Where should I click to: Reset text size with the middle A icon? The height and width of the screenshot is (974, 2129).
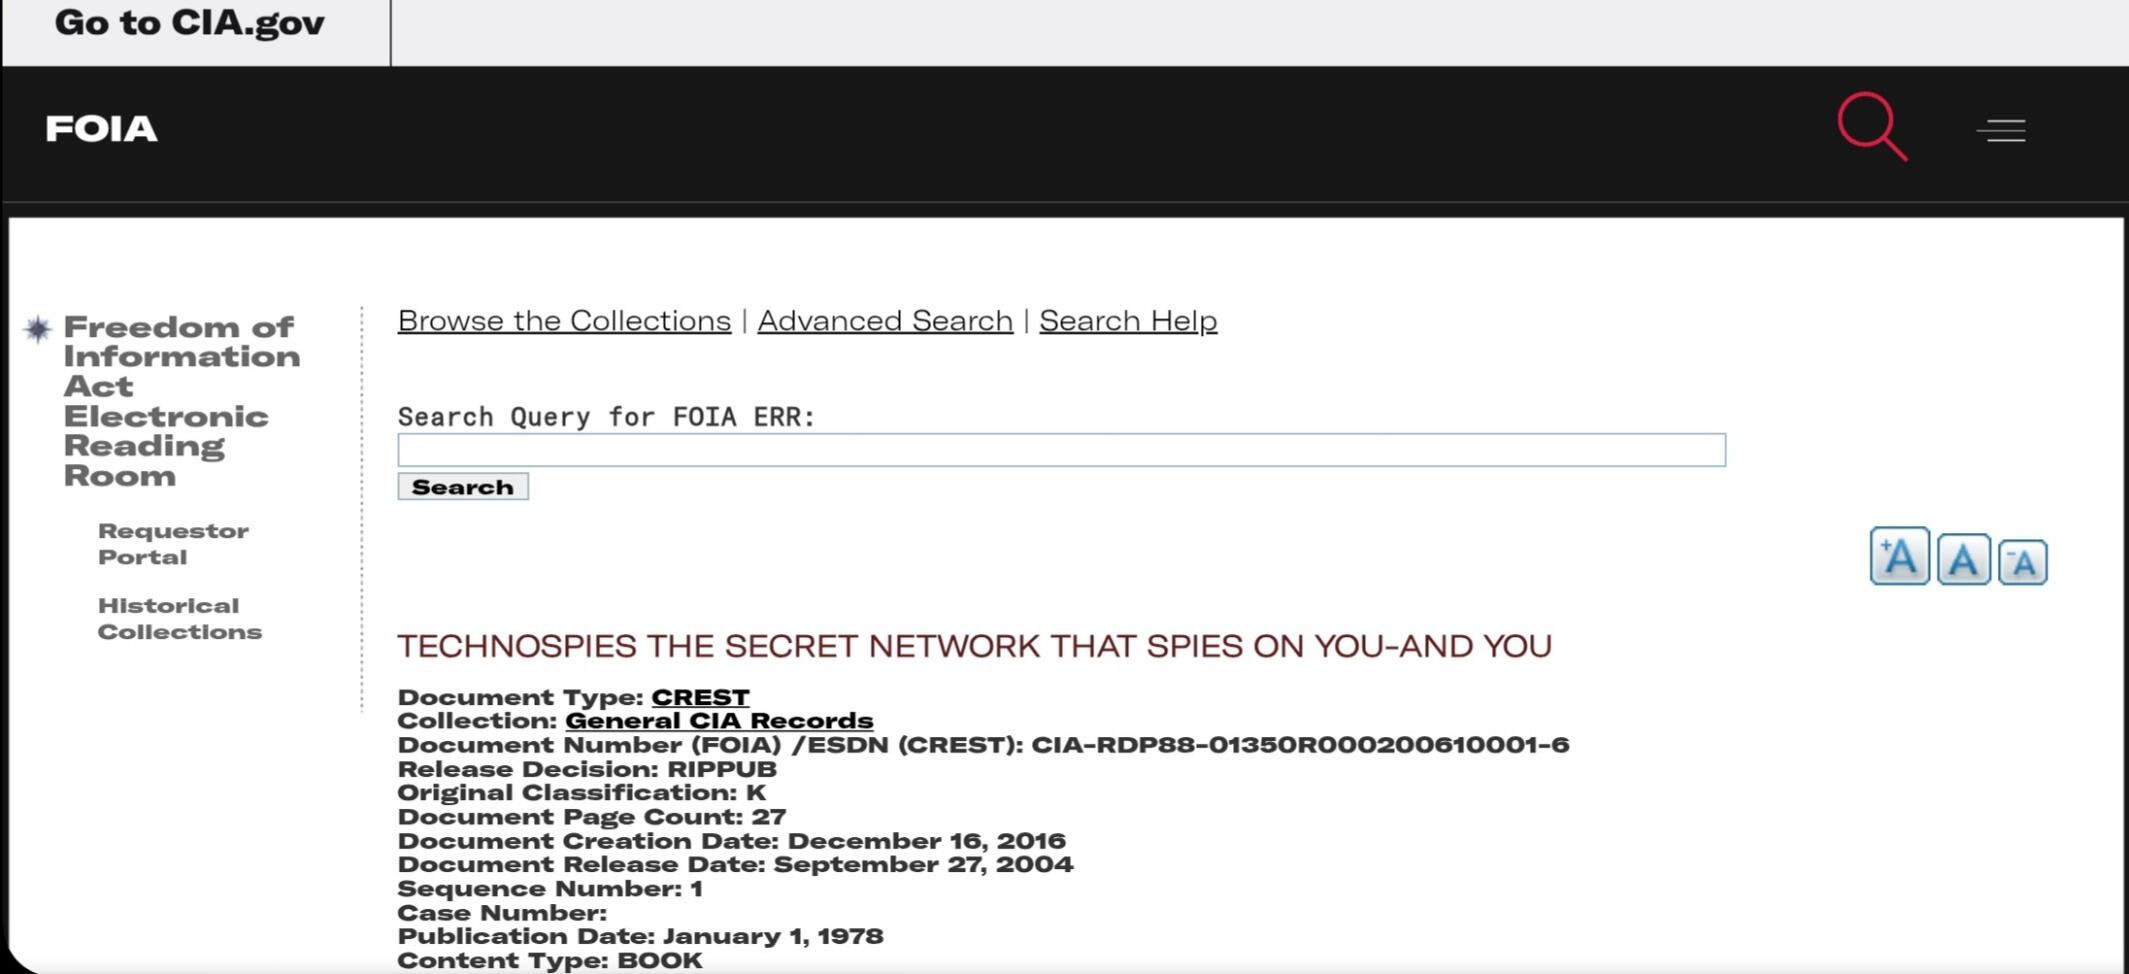pyautogui.click(x=1963, y=559)
